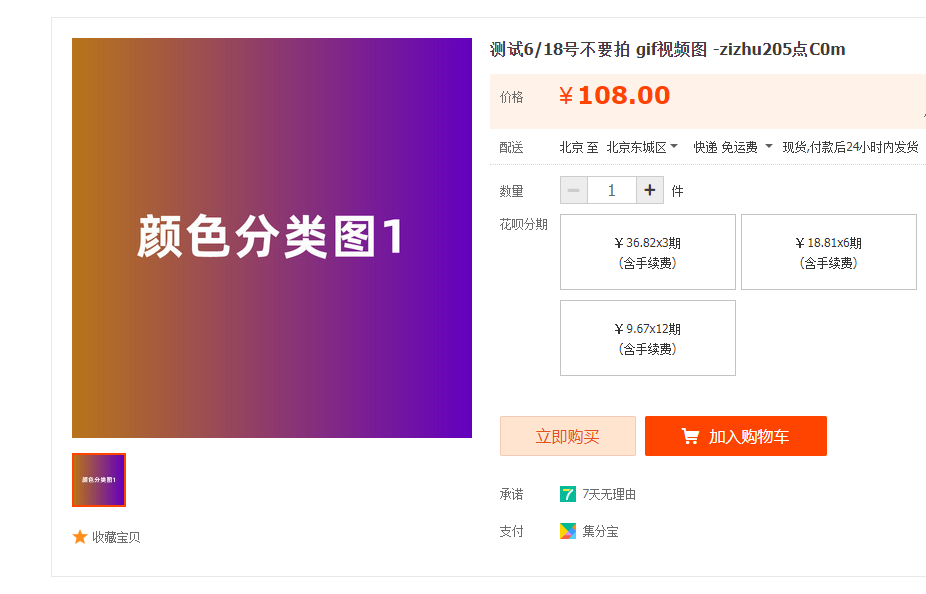
Task: Click the 现货 24-hour dispatch notice
Action: click(x=850, y=147)
